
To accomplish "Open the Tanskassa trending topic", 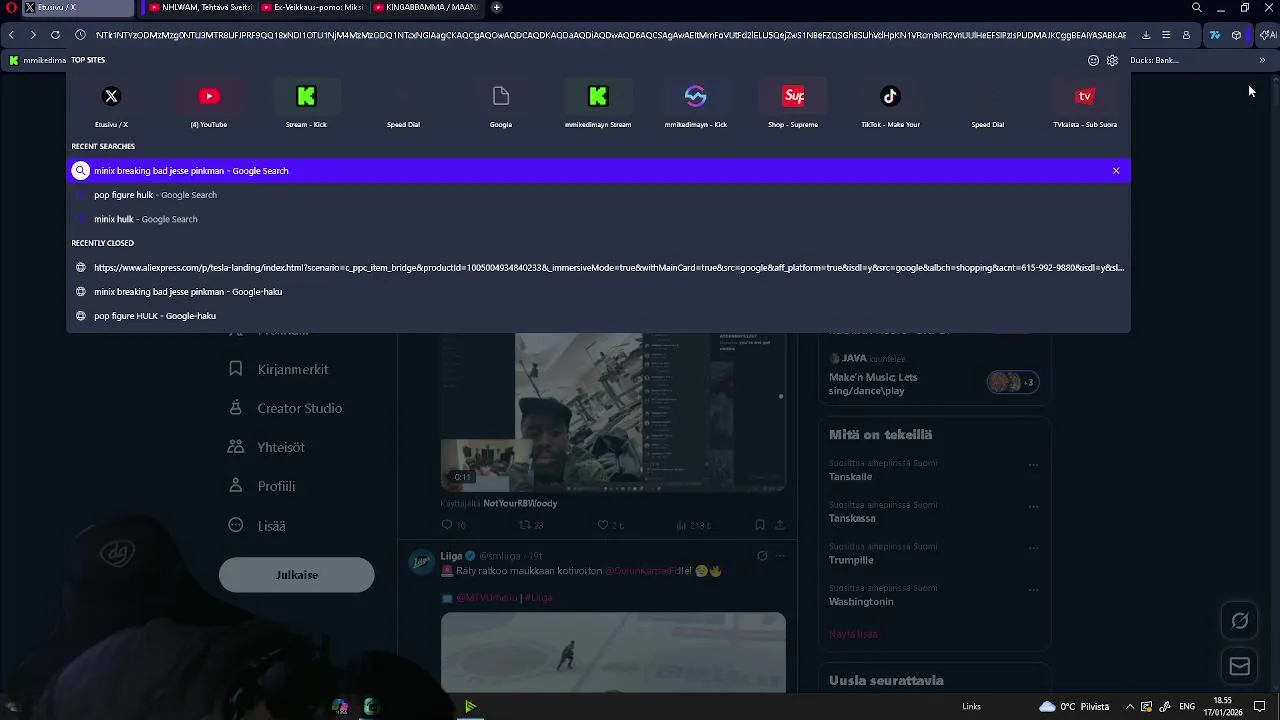I will [852, 518].
